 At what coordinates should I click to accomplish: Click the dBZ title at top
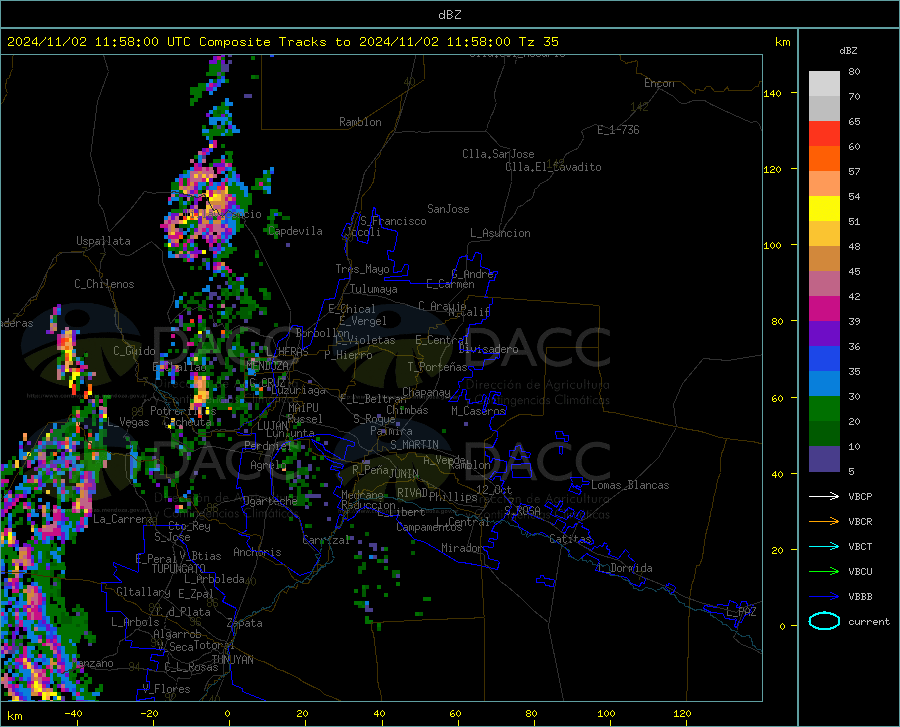449,14
